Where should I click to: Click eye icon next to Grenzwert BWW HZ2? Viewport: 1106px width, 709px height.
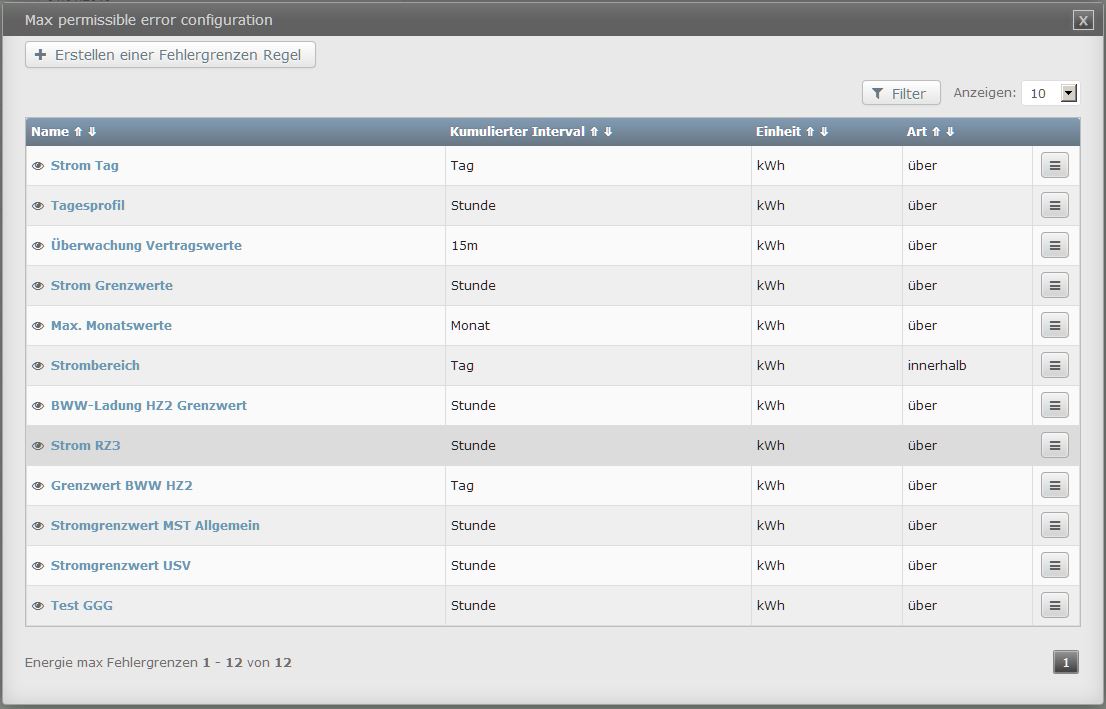[38, 485]
